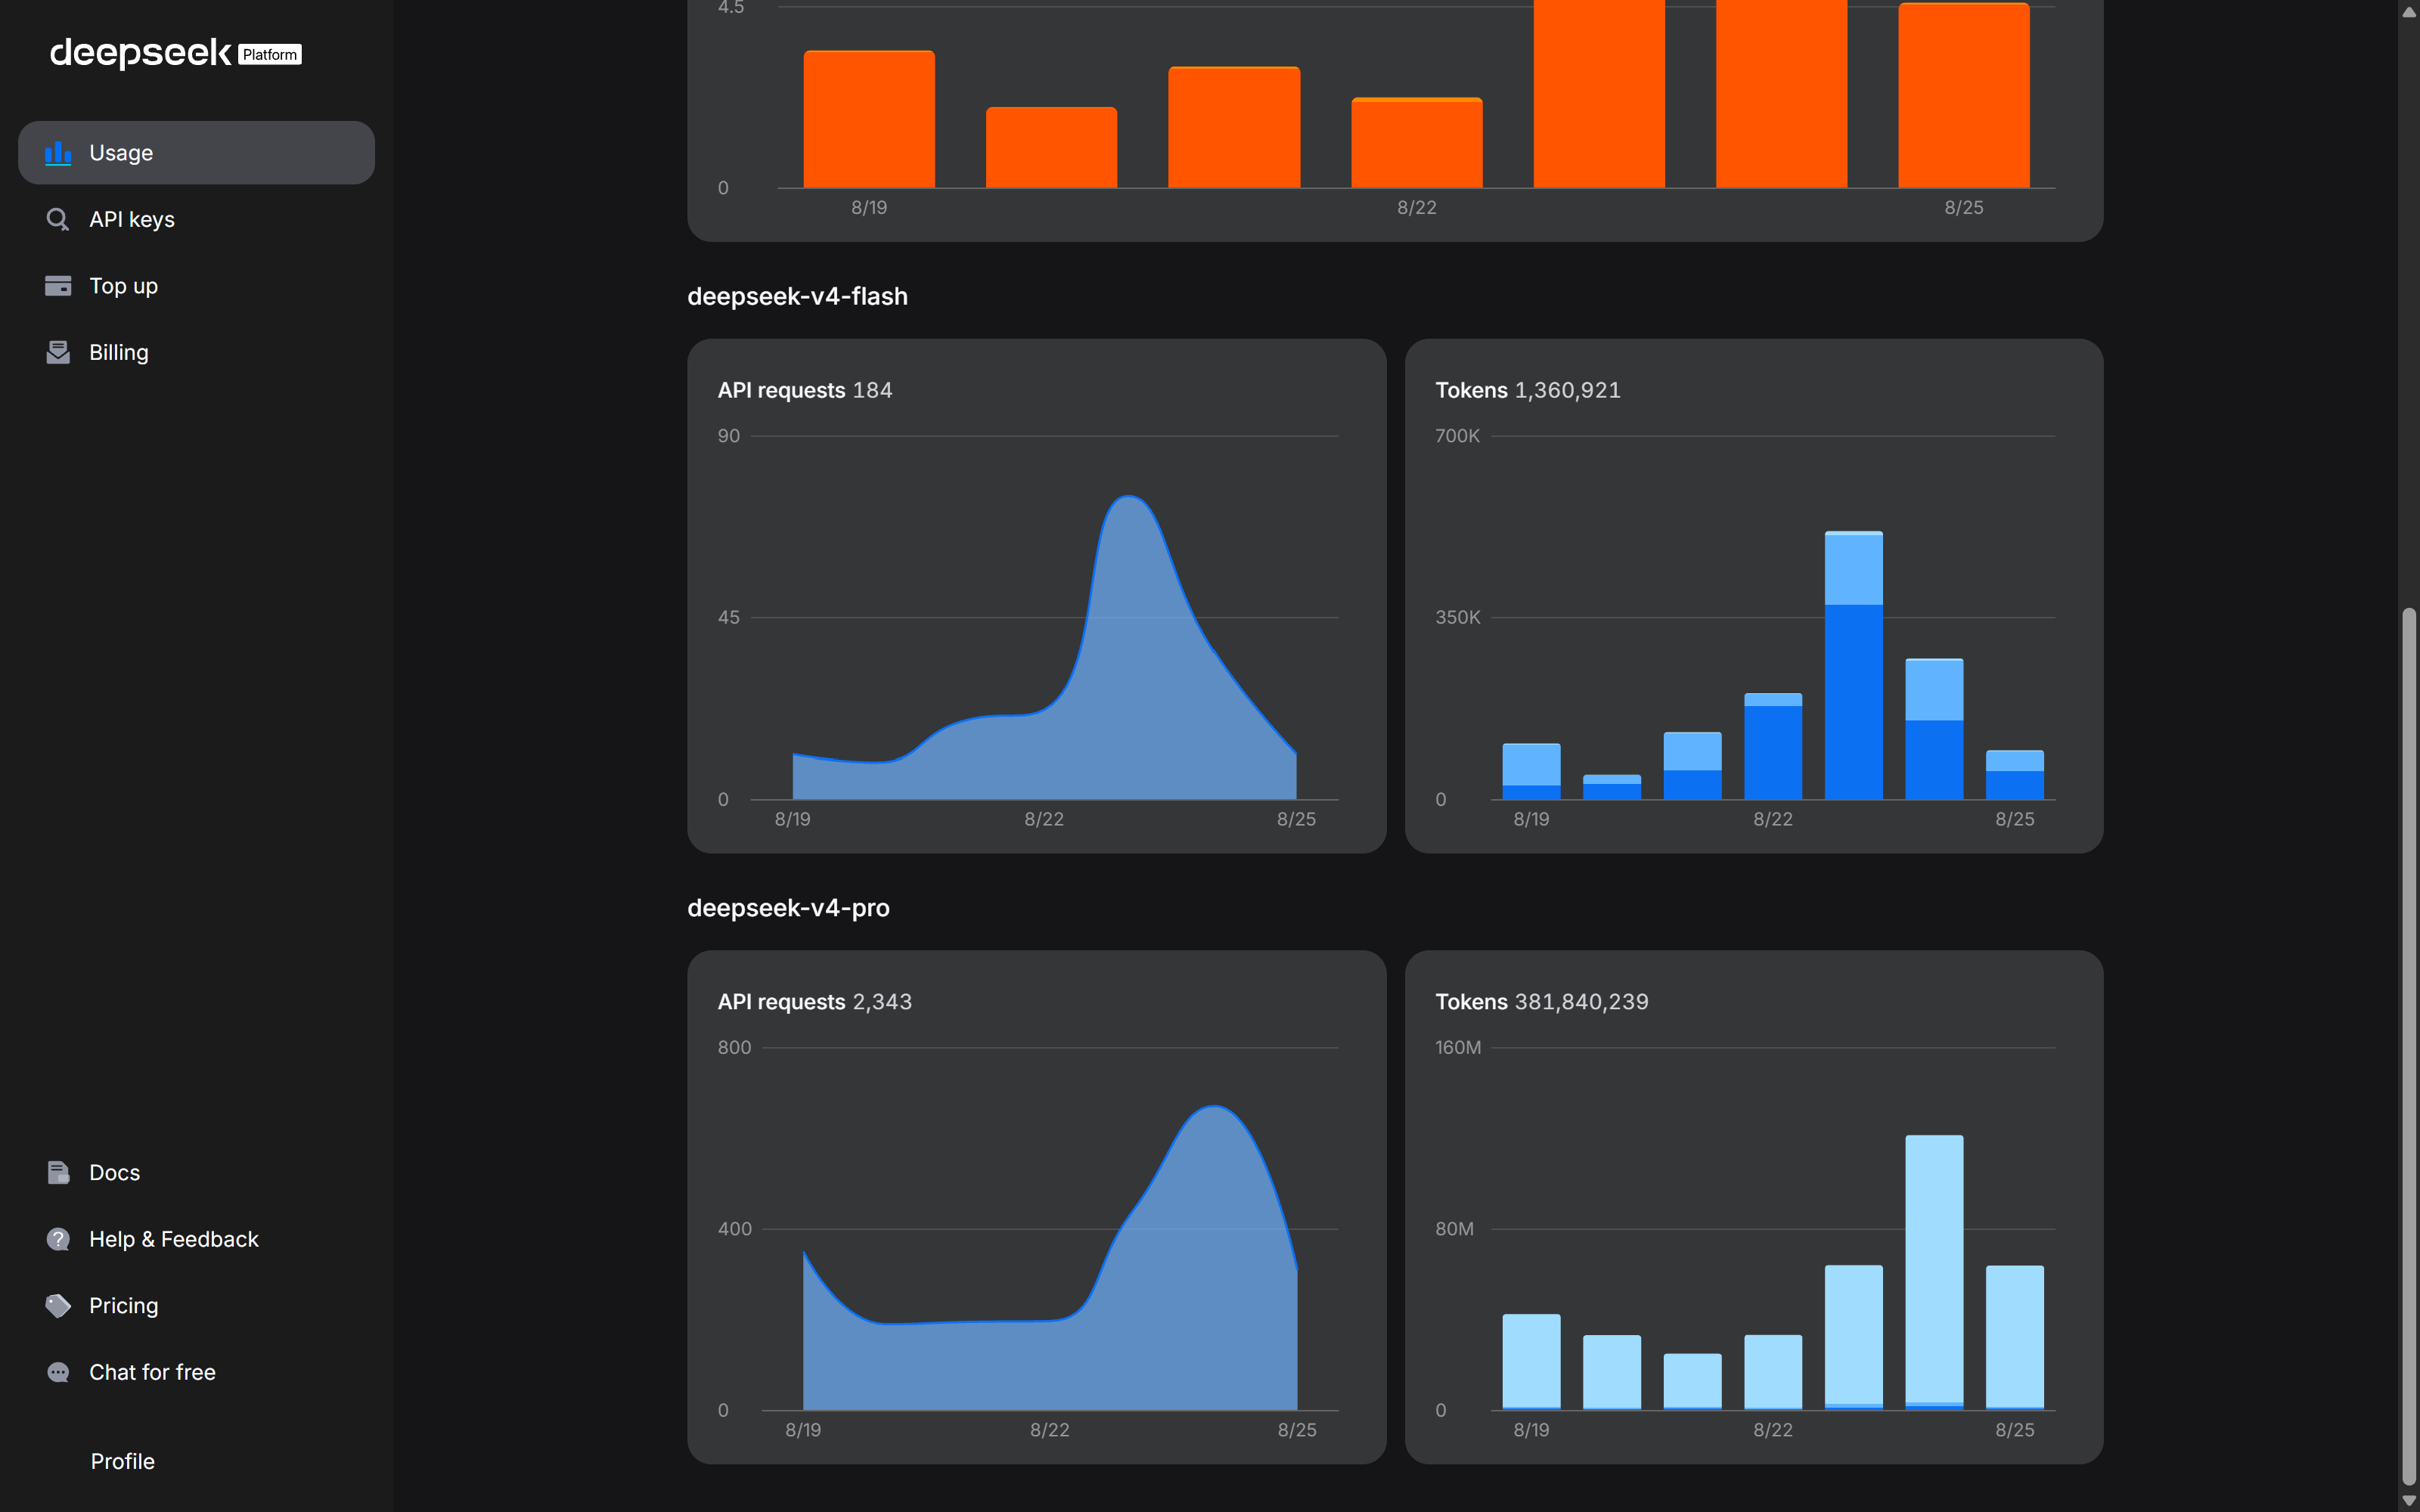Click the deepseek-v4-flash heading
Image resolution: width=2420 pixels, height=1512 pixels.
pyautogui.click(x=797, y=296)
